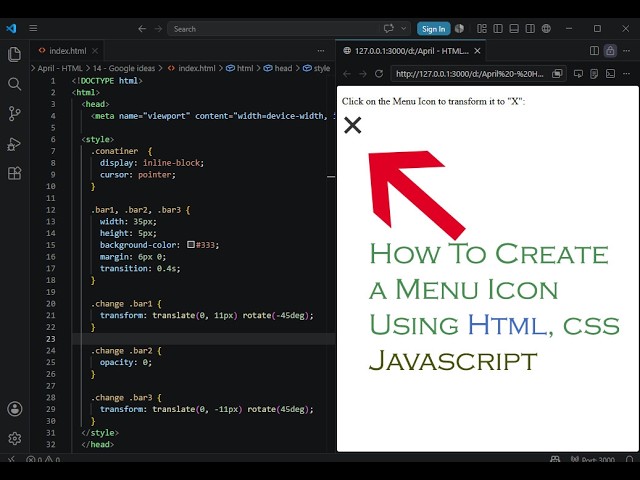Click '.conatiner' selector on line 7

click(114, 151)
